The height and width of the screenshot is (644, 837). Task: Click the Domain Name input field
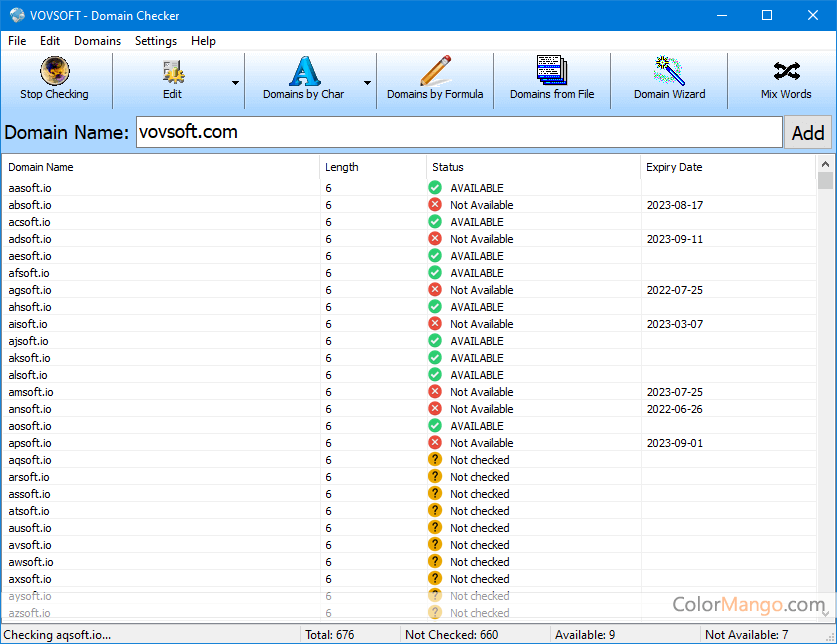click(x=459, y=132)
